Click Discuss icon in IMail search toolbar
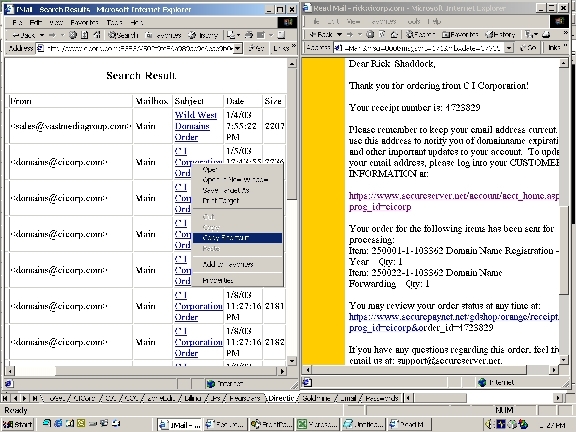Screen dimensions: 576x432 tap(281, 35)
